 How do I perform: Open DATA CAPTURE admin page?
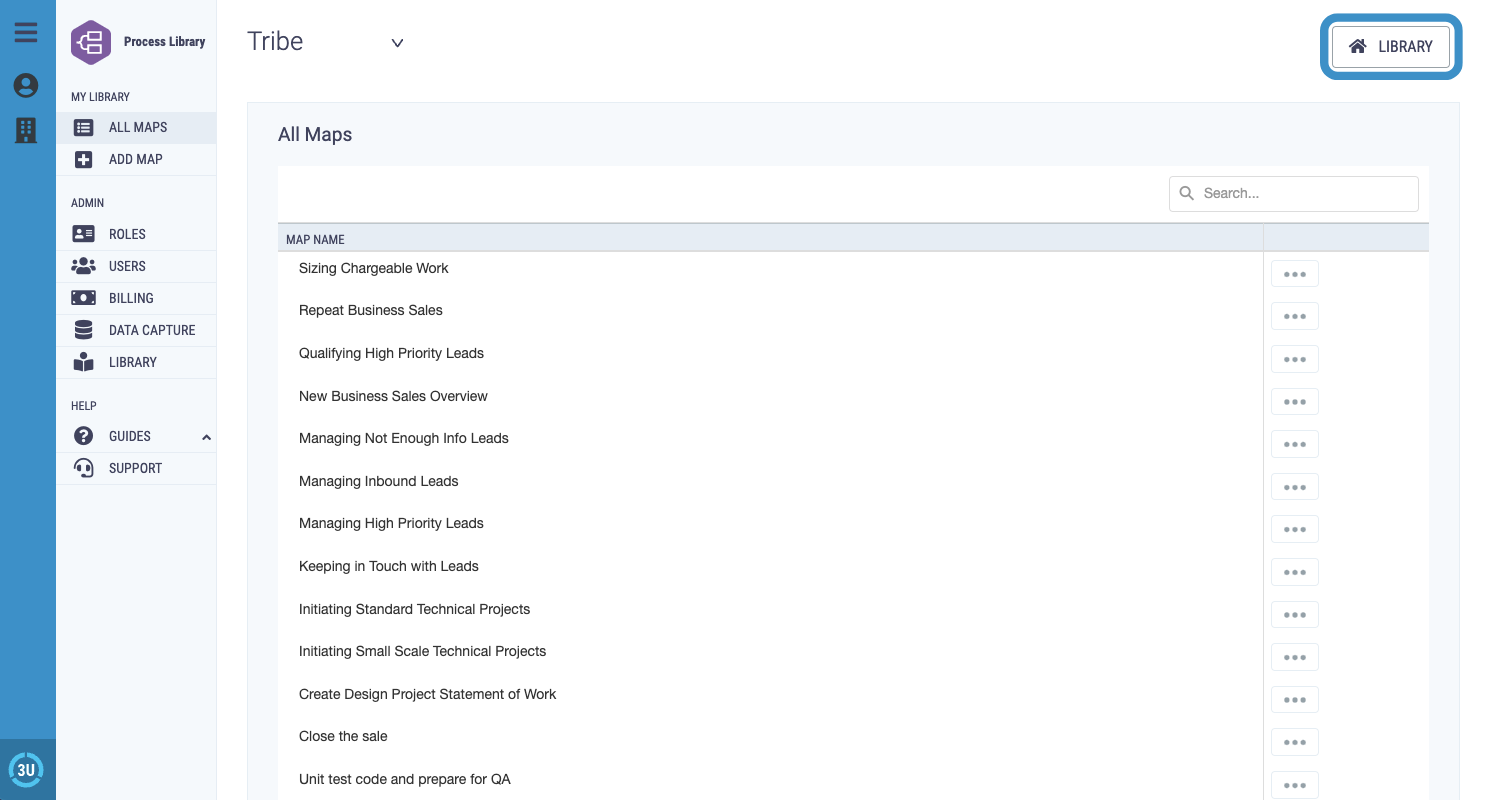[x=136, y=330]
